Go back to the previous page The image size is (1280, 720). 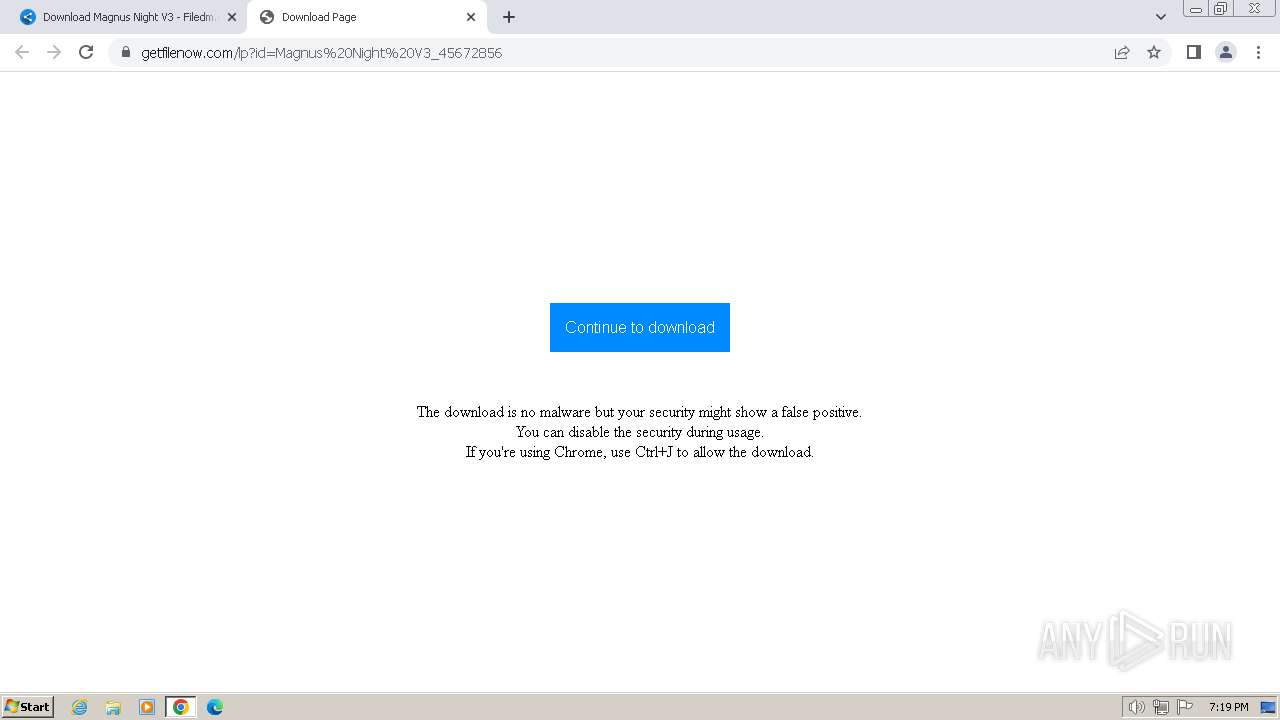[x=22, y=52]
